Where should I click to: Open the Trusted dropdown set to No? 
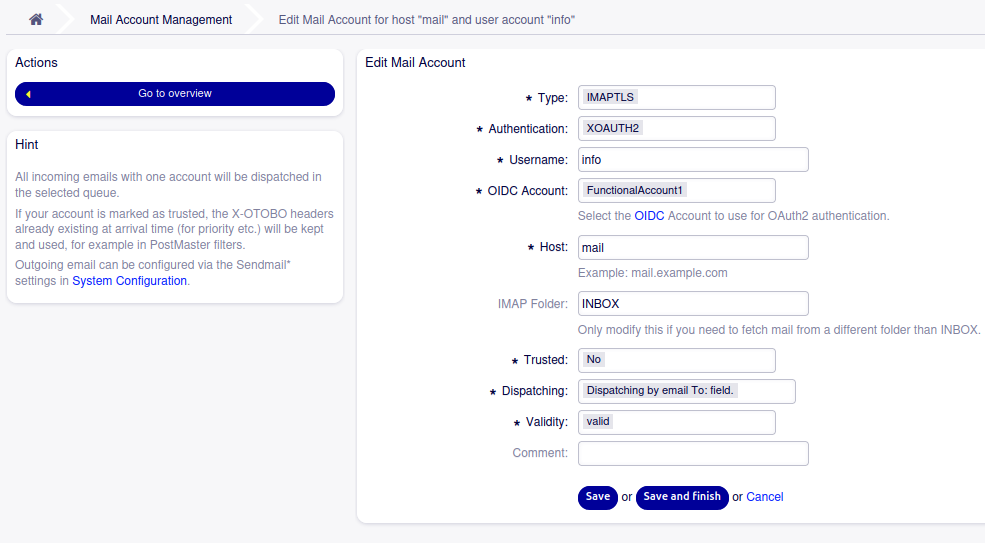tap(677, 360)
